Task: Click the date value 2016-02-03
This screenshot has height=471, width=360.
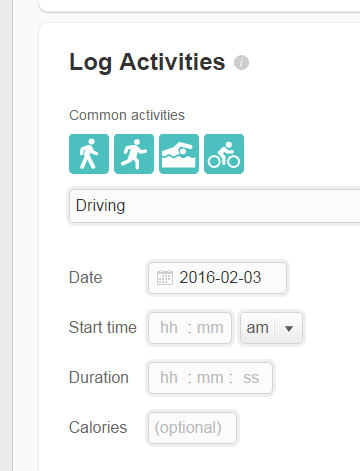Action: [220, 277]
